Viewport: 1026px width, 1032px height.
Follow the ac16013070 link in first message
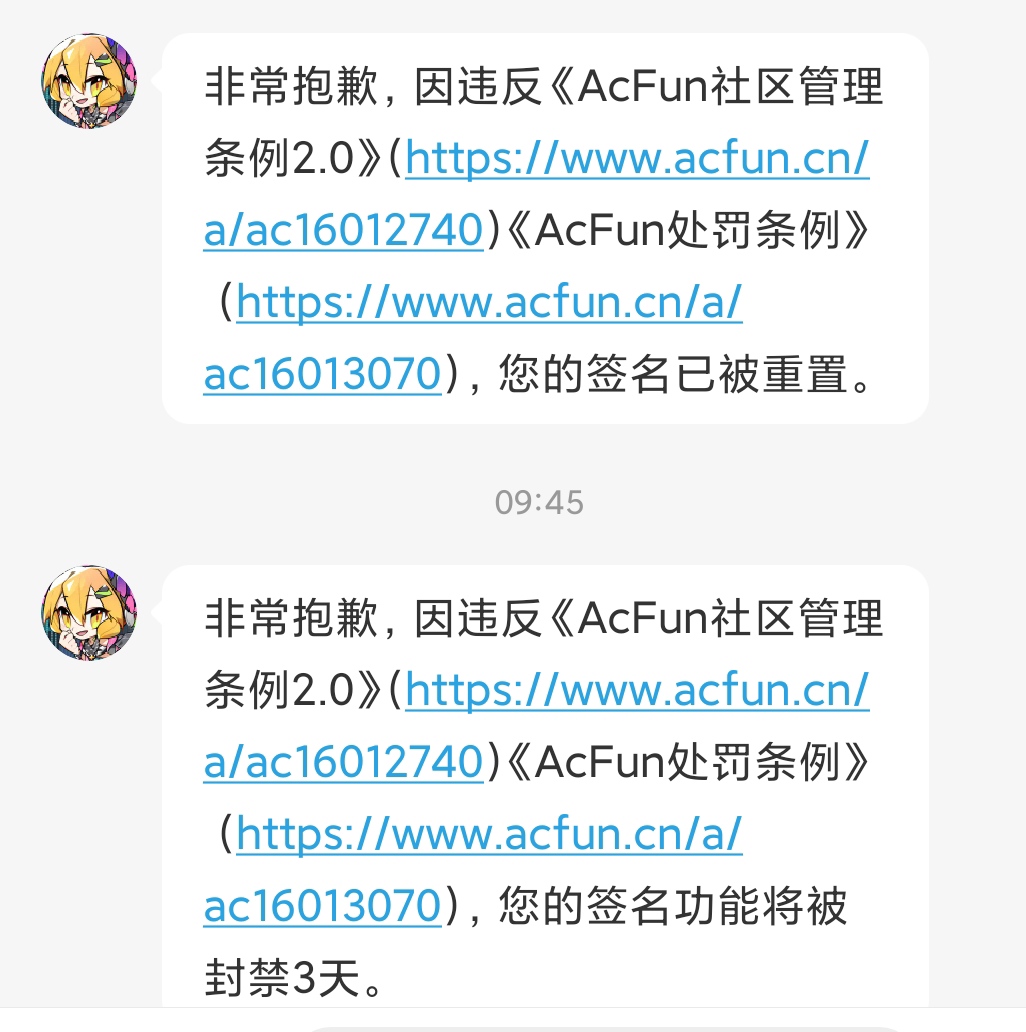[x=322, y=374]
